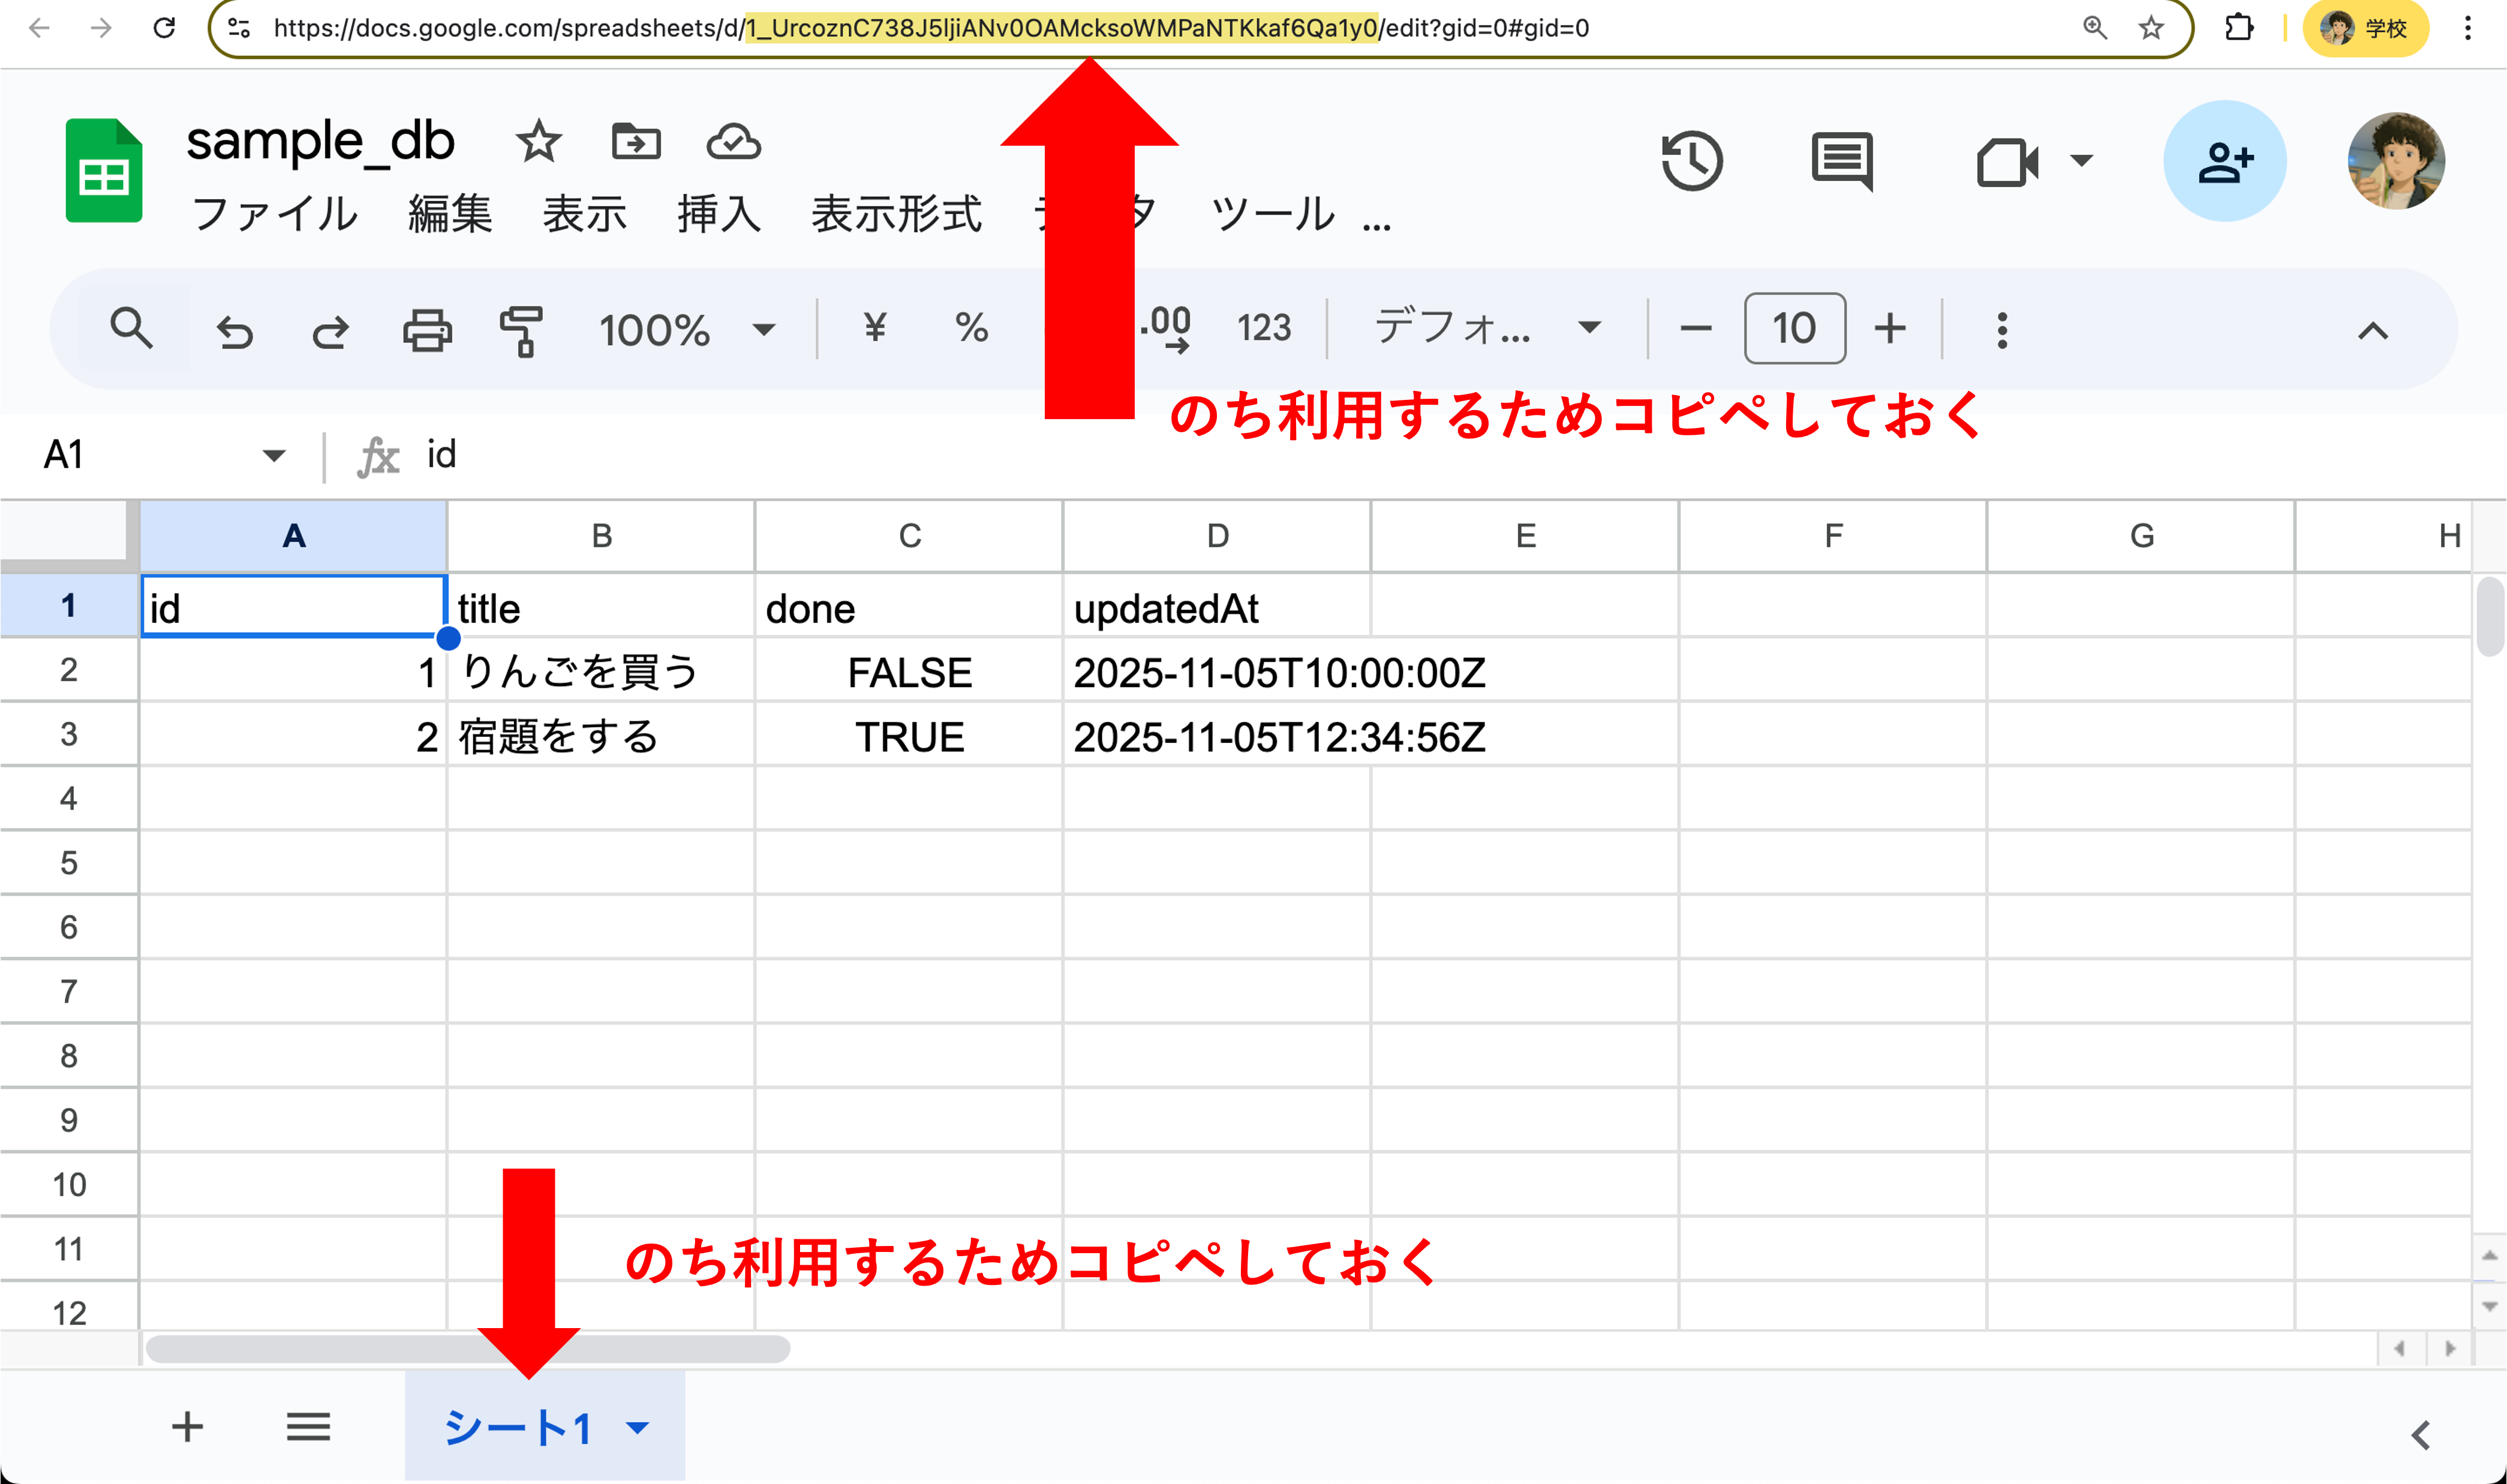The width and height of the screenshot is (2507, 1484).
Task: Open the ファイル menu
Action: 274,214
